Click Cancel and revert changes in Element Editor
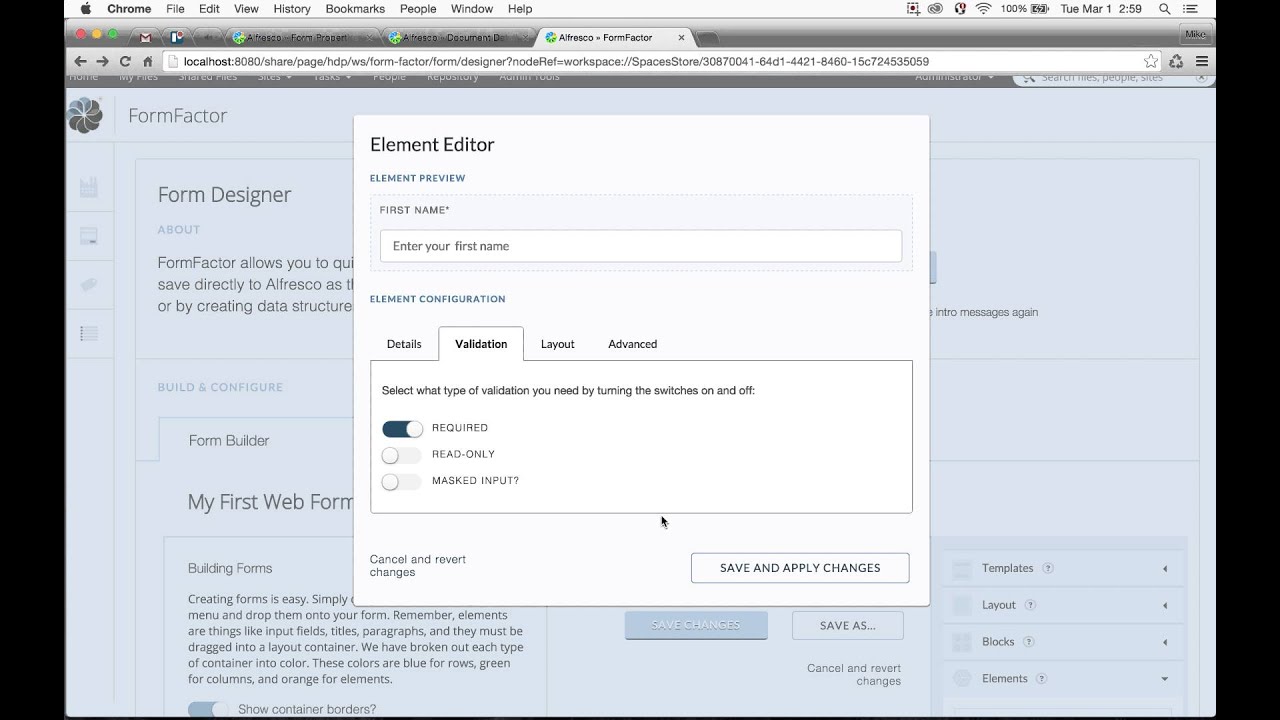 pyautogui.click(x=418, y=566)
